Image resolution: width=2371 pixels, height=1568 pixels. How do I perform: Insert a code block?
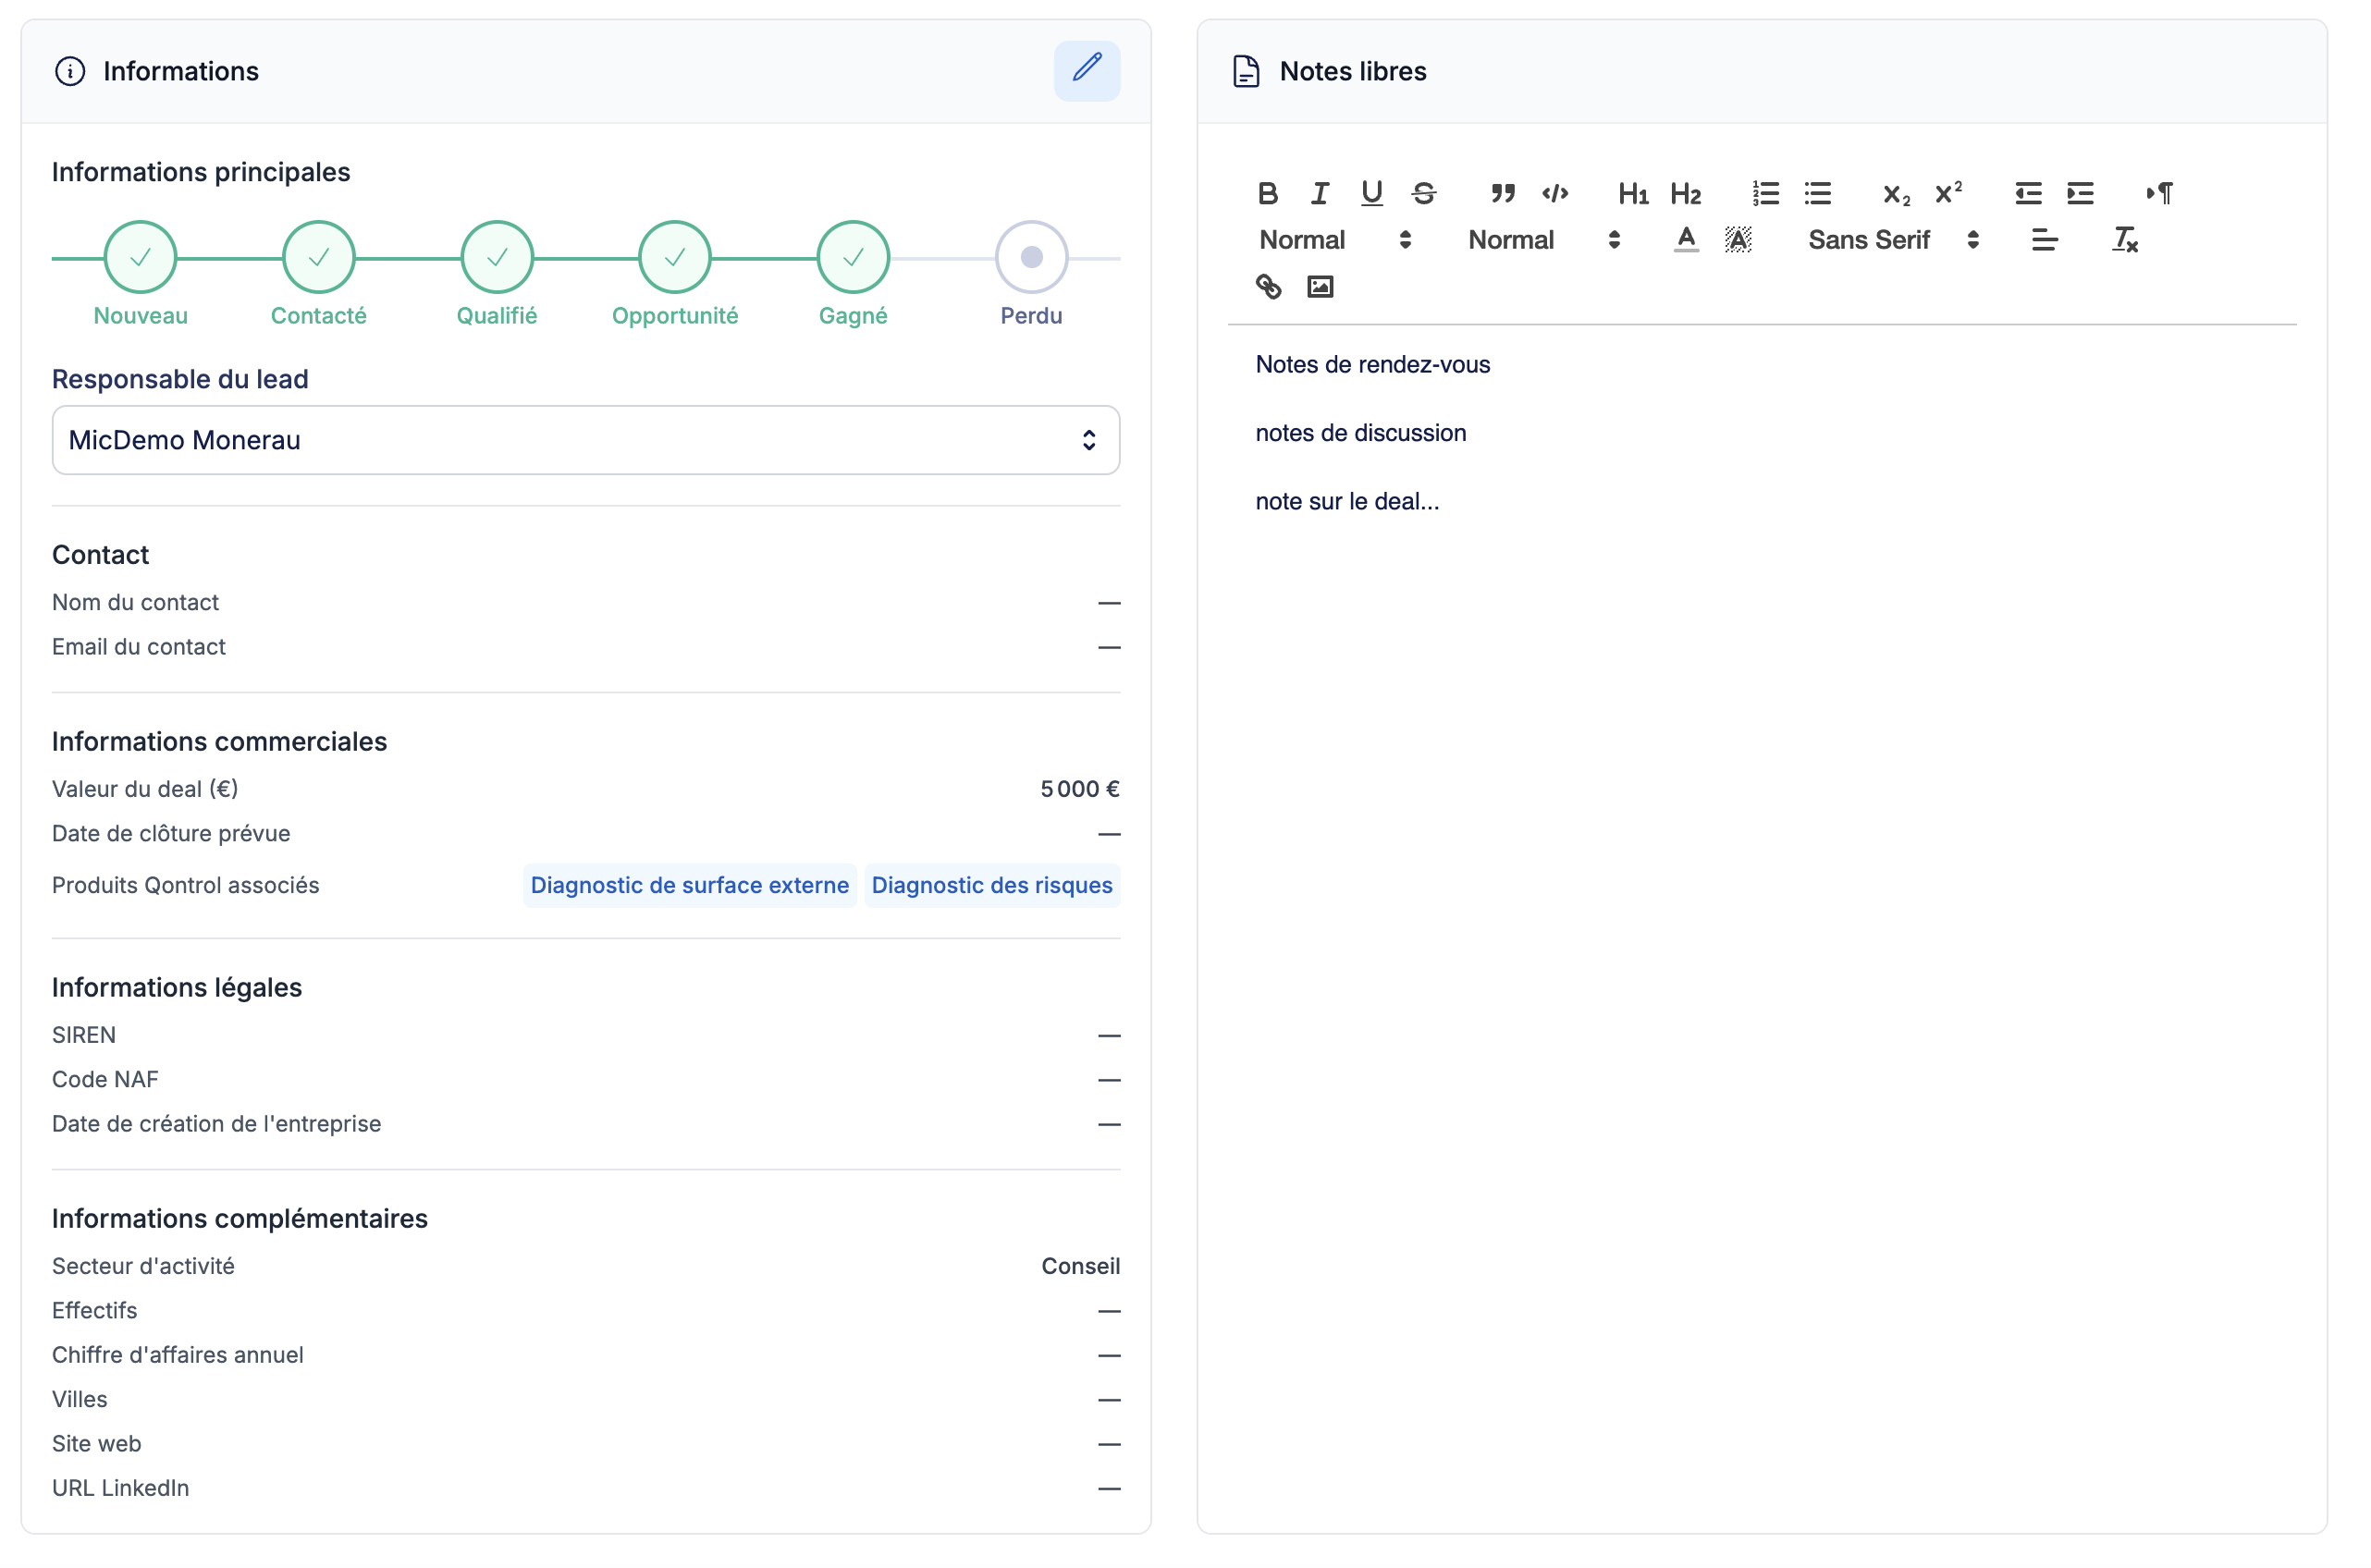point(1554,193)
